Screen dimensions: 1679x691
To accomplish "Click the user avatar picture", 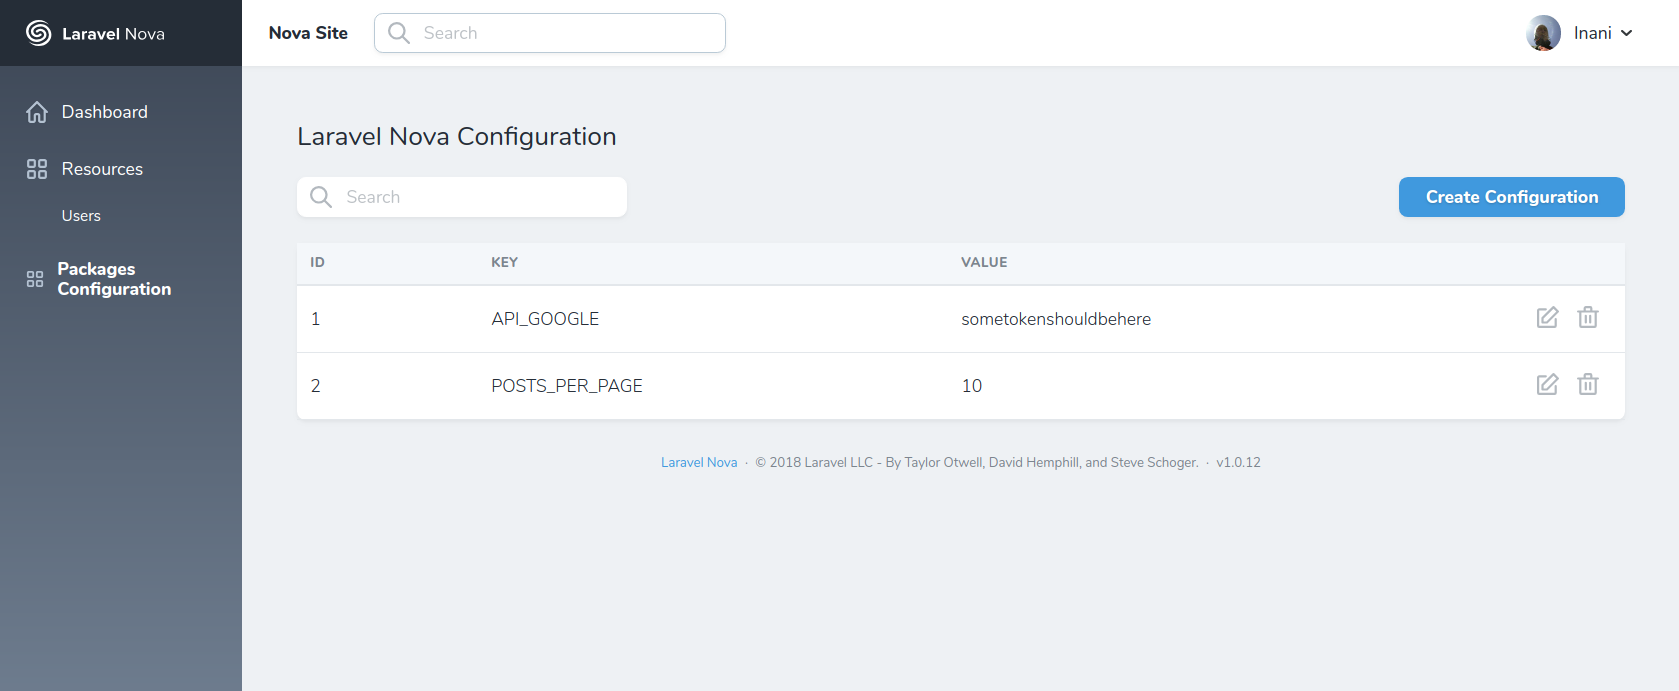I will [1543, 33].
